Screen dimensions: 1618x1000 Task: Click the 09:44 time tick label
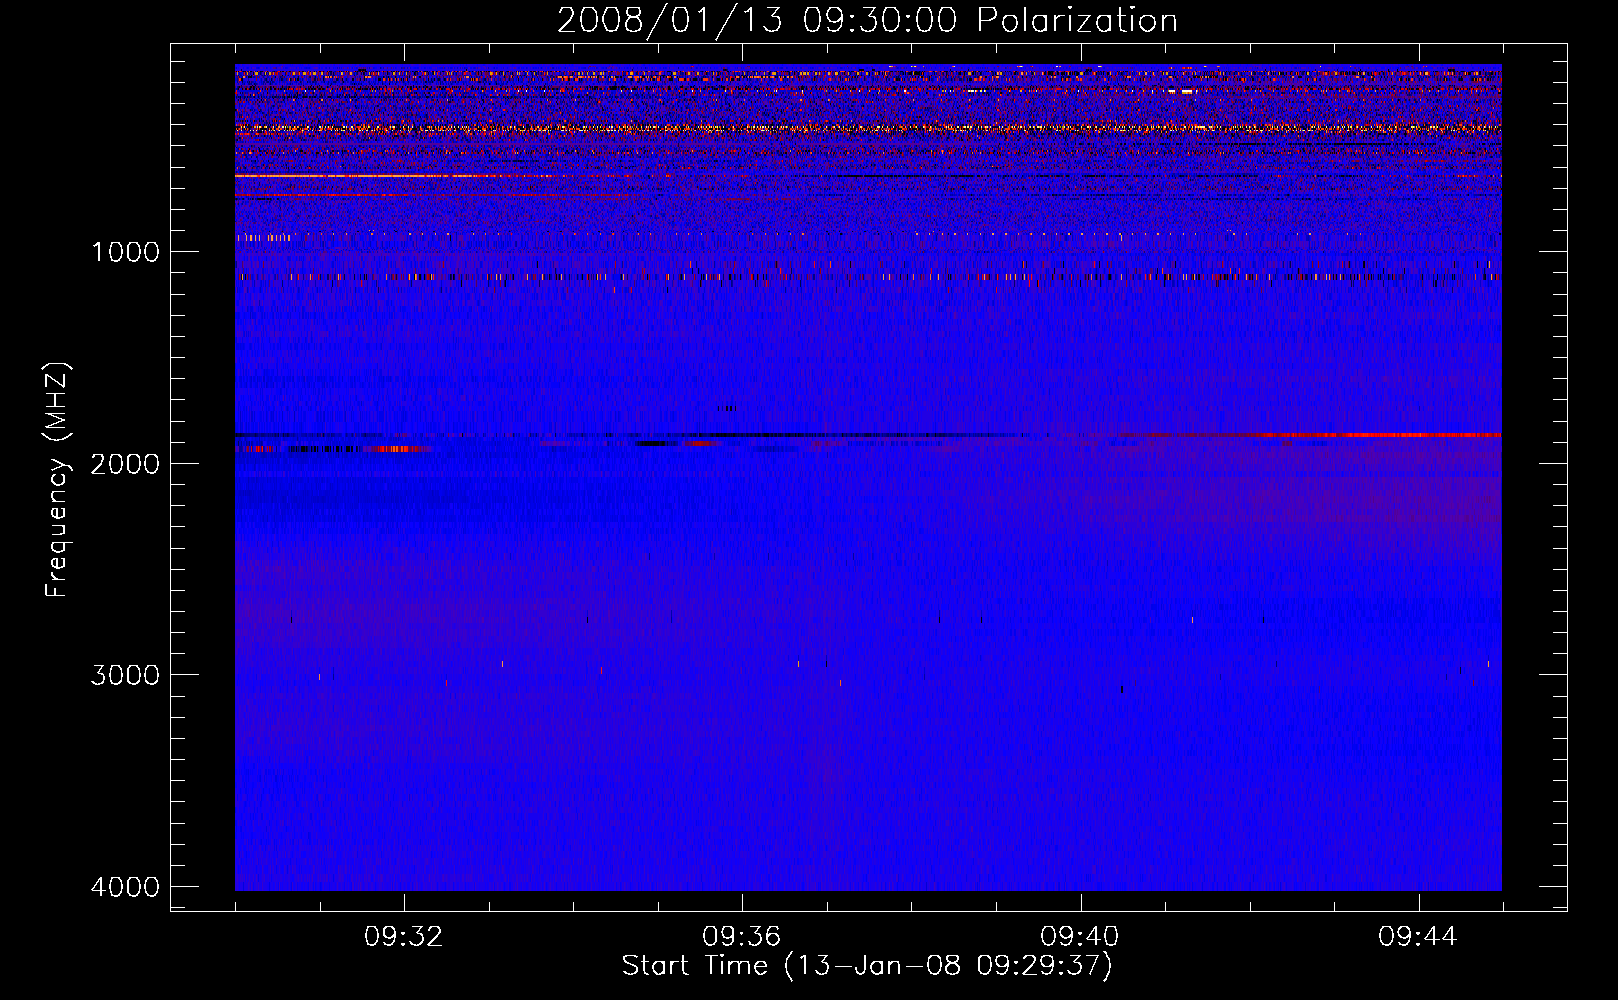click(x=1418, y=937)
